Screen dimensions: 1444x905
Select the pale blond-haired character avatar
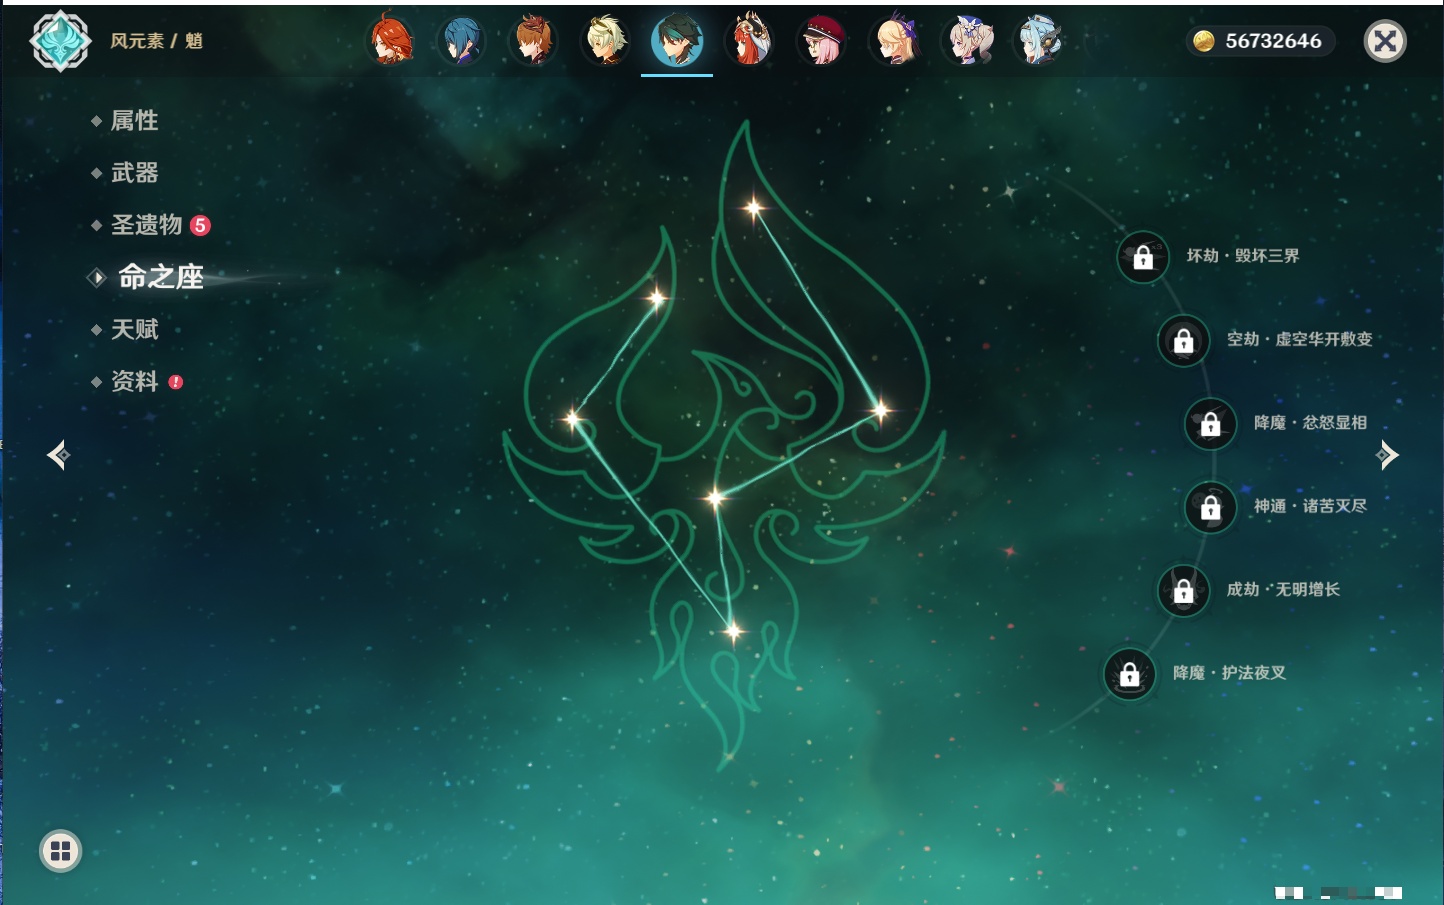tap(606, 41)
